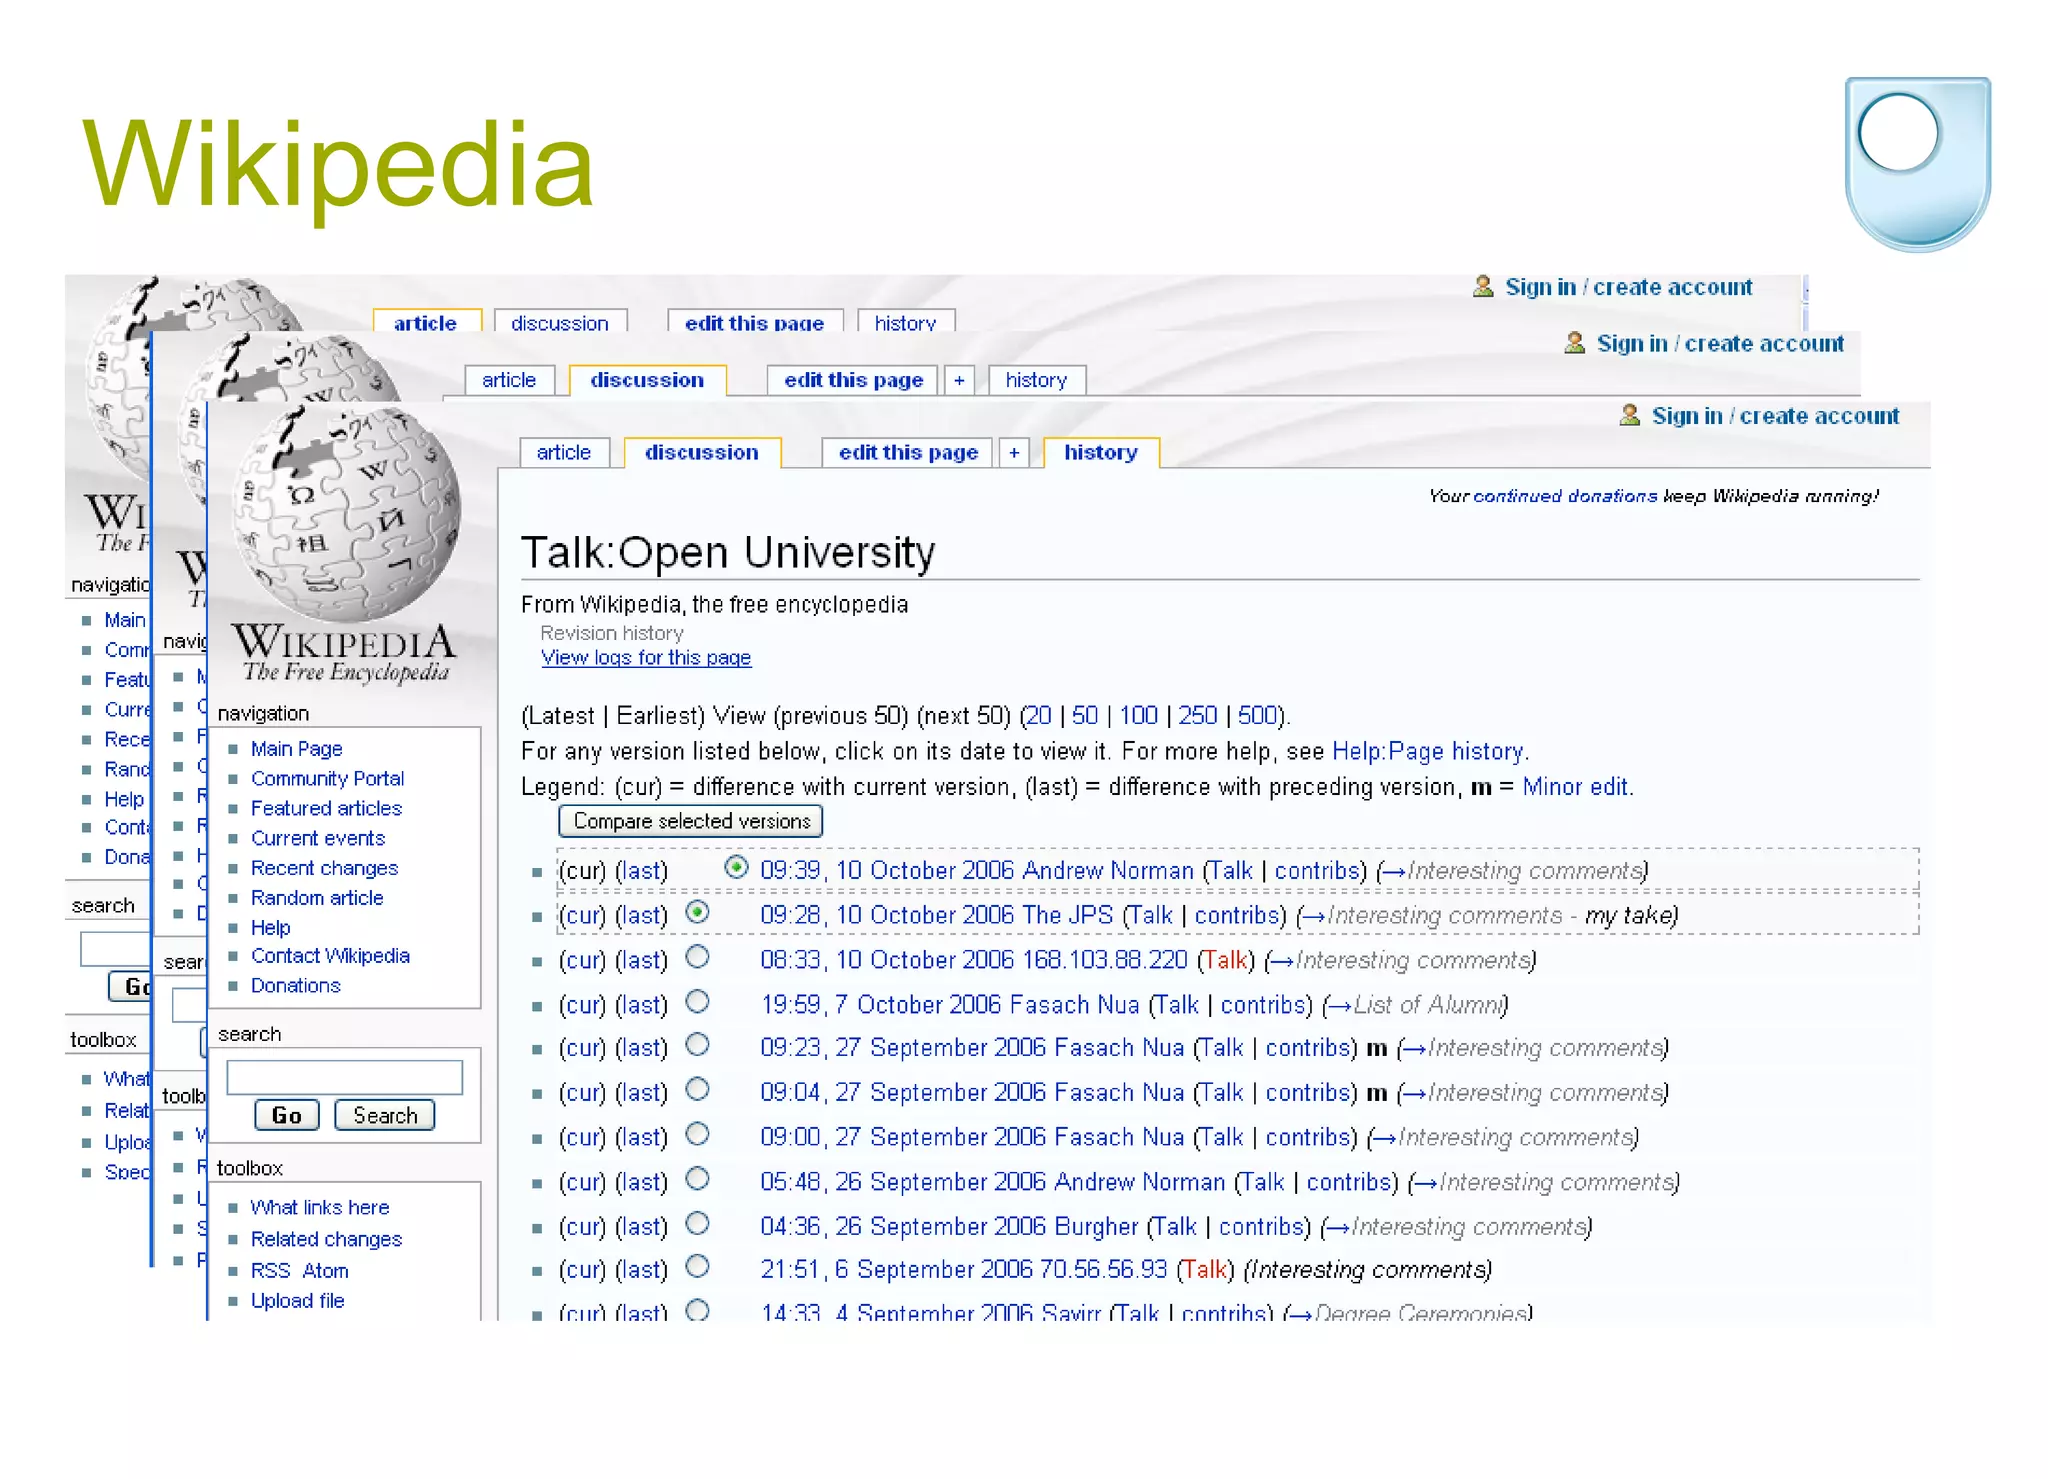The width and height of the screenshot is (2048, 1479).
Task: Open revision 21:51, 6 September 2006
Action: pos(896,1270)
